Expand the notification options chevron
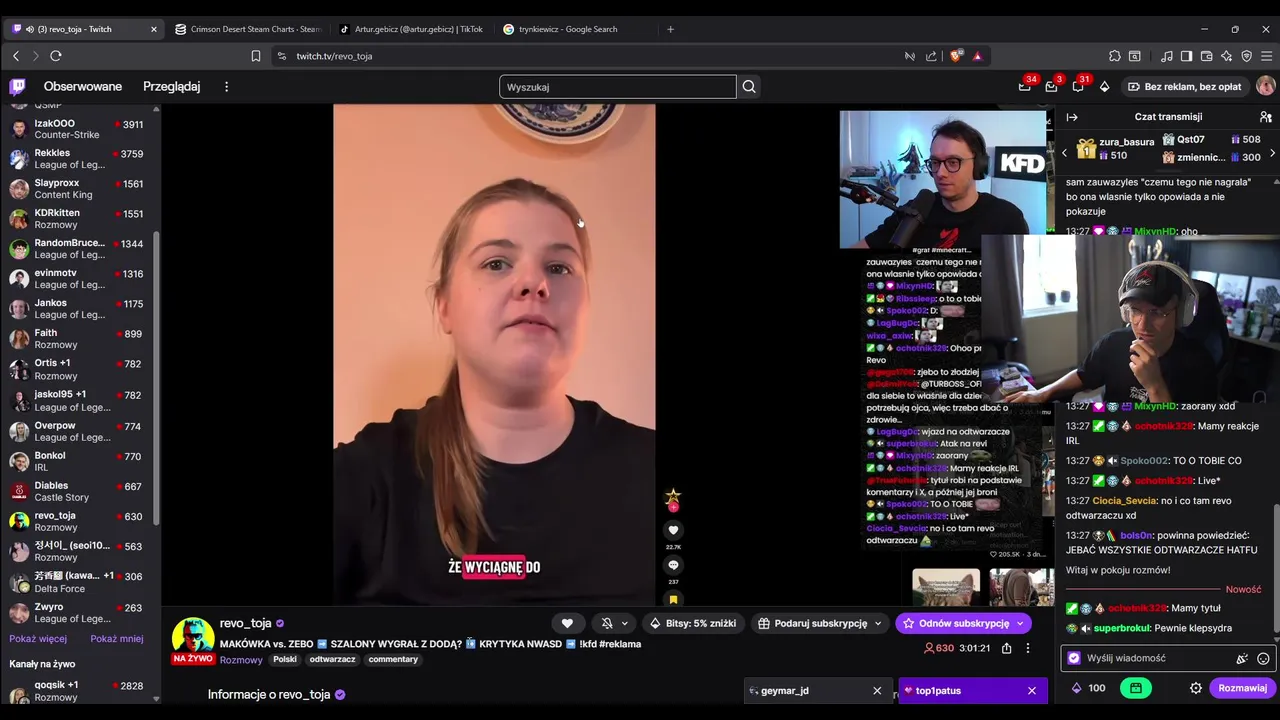This screenshot has width=1280, height=720. tap(625, 623)
